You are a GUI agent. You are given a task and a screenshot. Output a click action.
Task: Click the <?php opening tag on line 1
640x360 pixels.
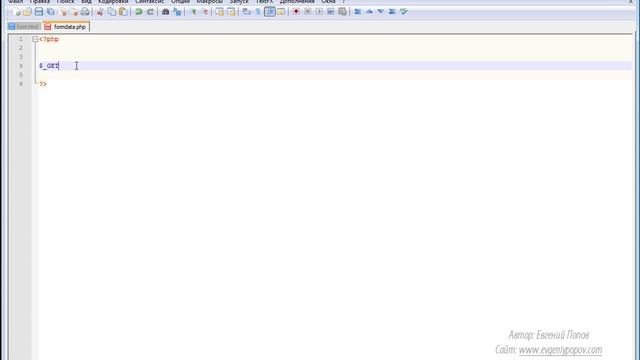coord(49,39)
